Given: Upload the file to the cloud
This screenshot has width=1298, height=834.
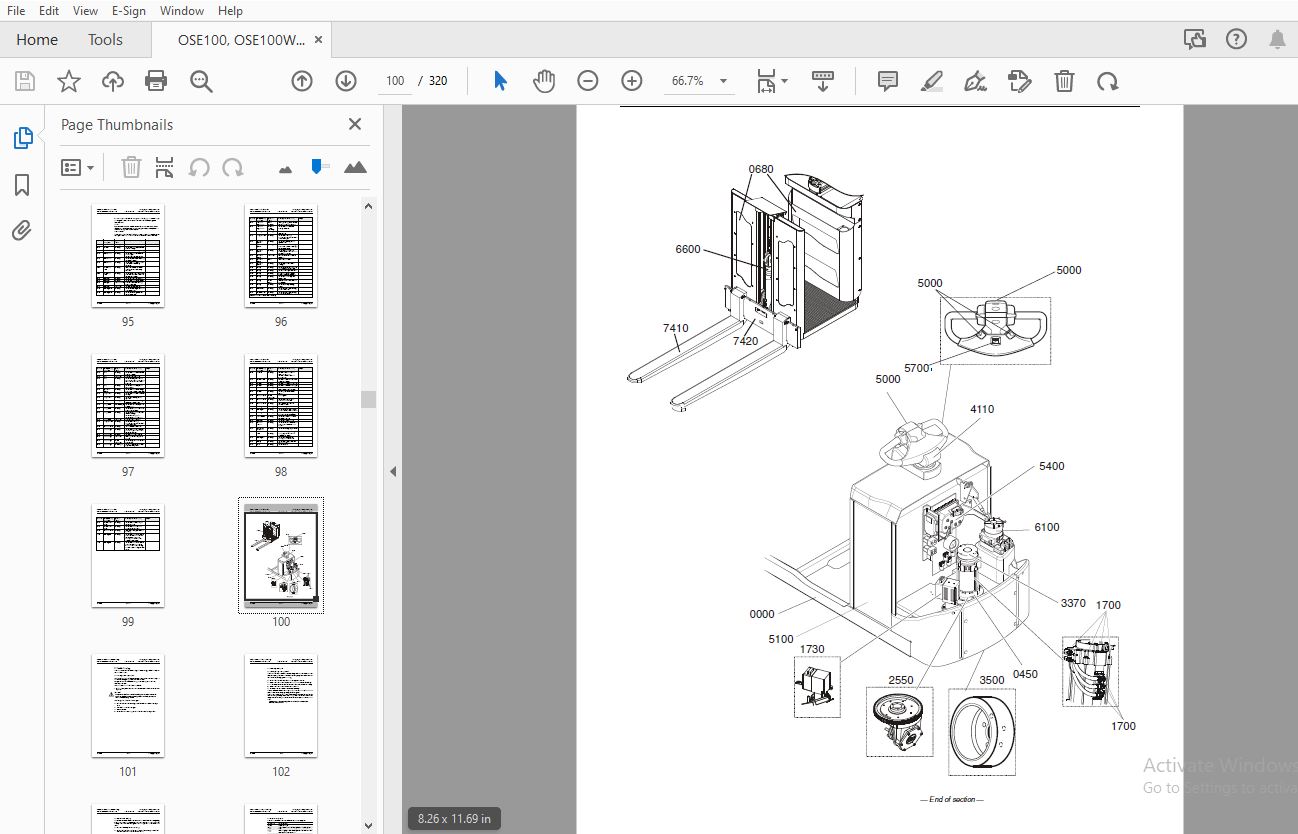Looking at the screenshot, I should tap(113, 81).
